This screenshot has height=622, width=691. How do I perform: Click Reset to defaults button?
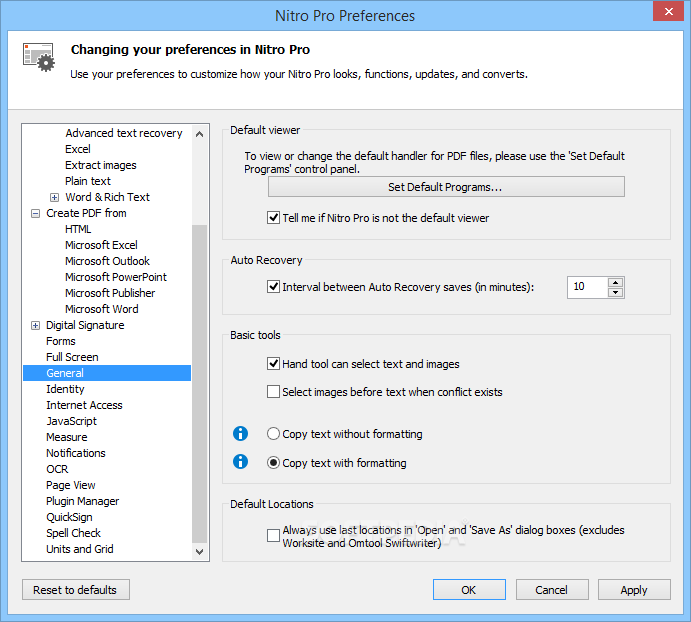pos(76,590)
